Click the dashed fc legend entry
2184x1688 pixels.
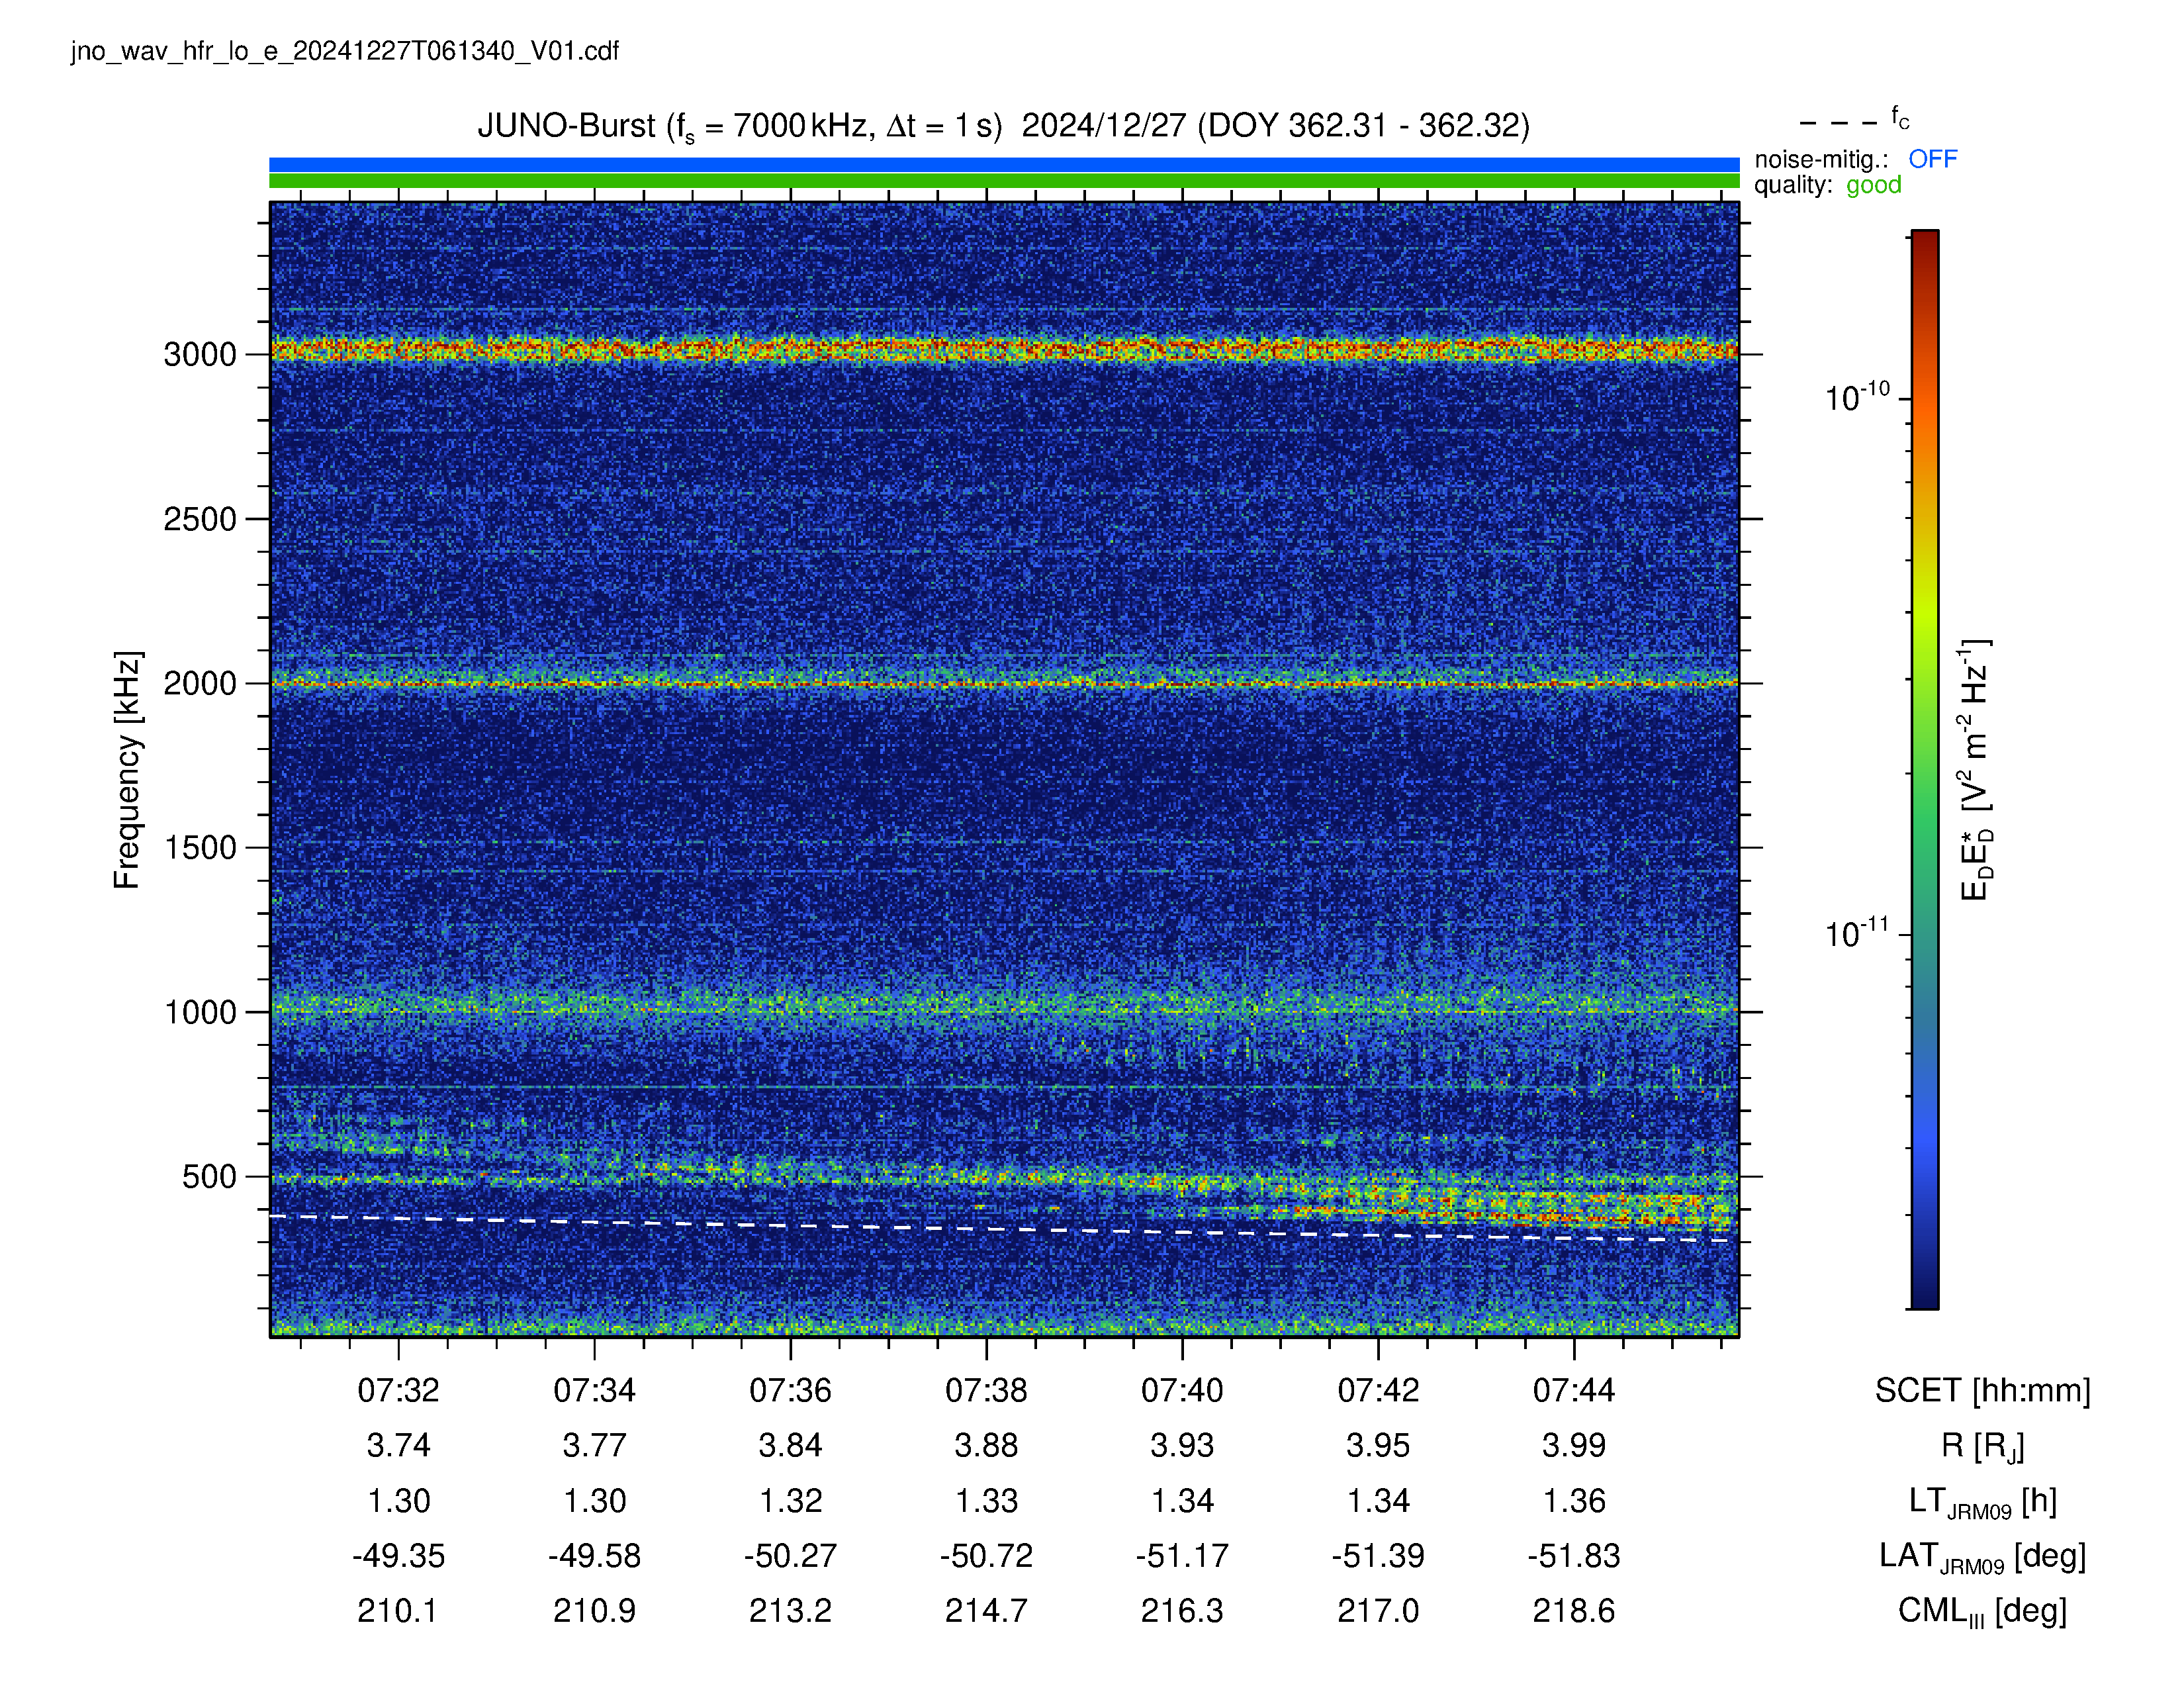coord(1854,121)
